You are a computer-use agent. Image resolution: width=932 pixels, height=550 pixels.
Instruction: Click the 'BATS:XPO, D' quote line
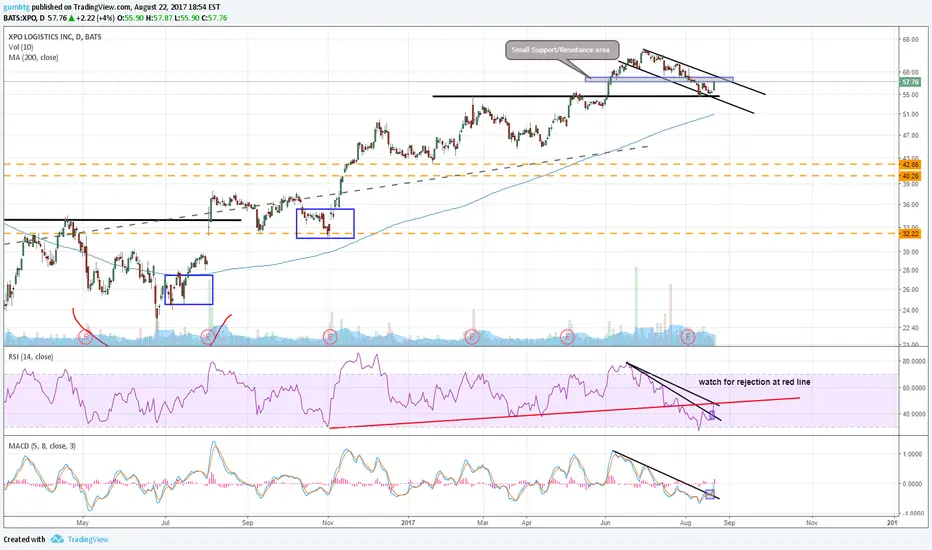point(24,18)
